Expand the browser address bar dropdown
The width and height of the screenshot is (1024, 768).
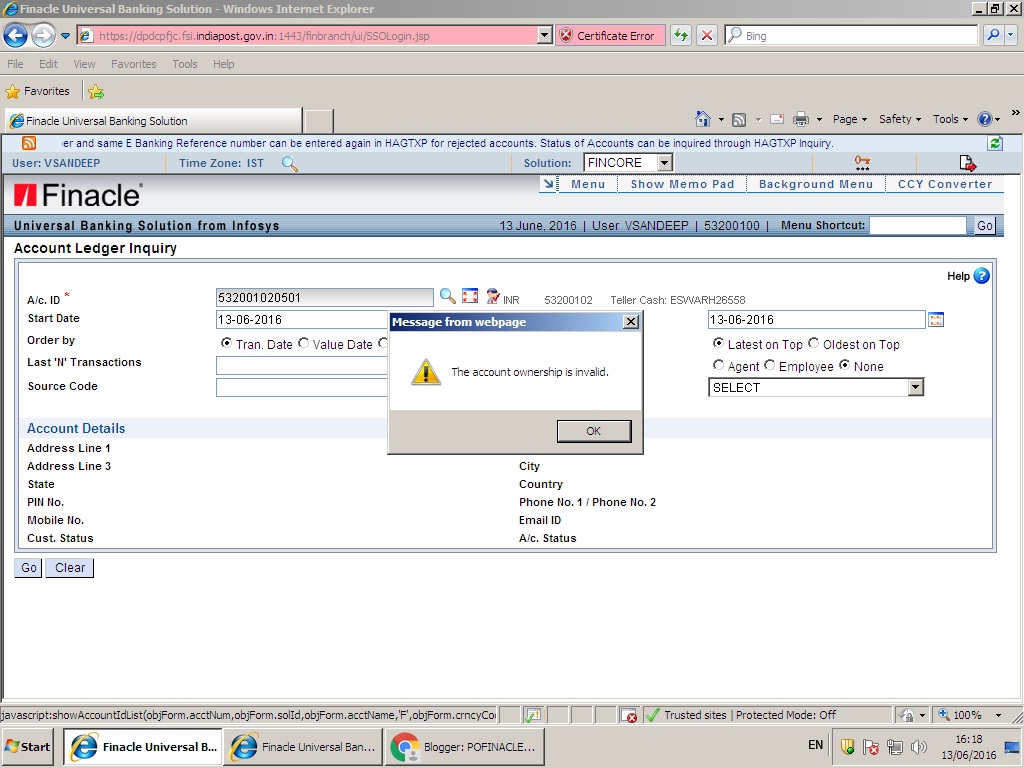543,34
